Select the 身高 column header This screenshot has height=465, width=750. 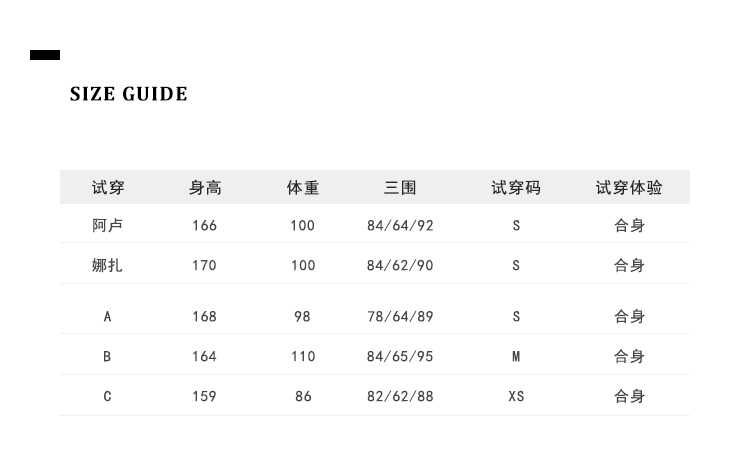tap(205, 187)
